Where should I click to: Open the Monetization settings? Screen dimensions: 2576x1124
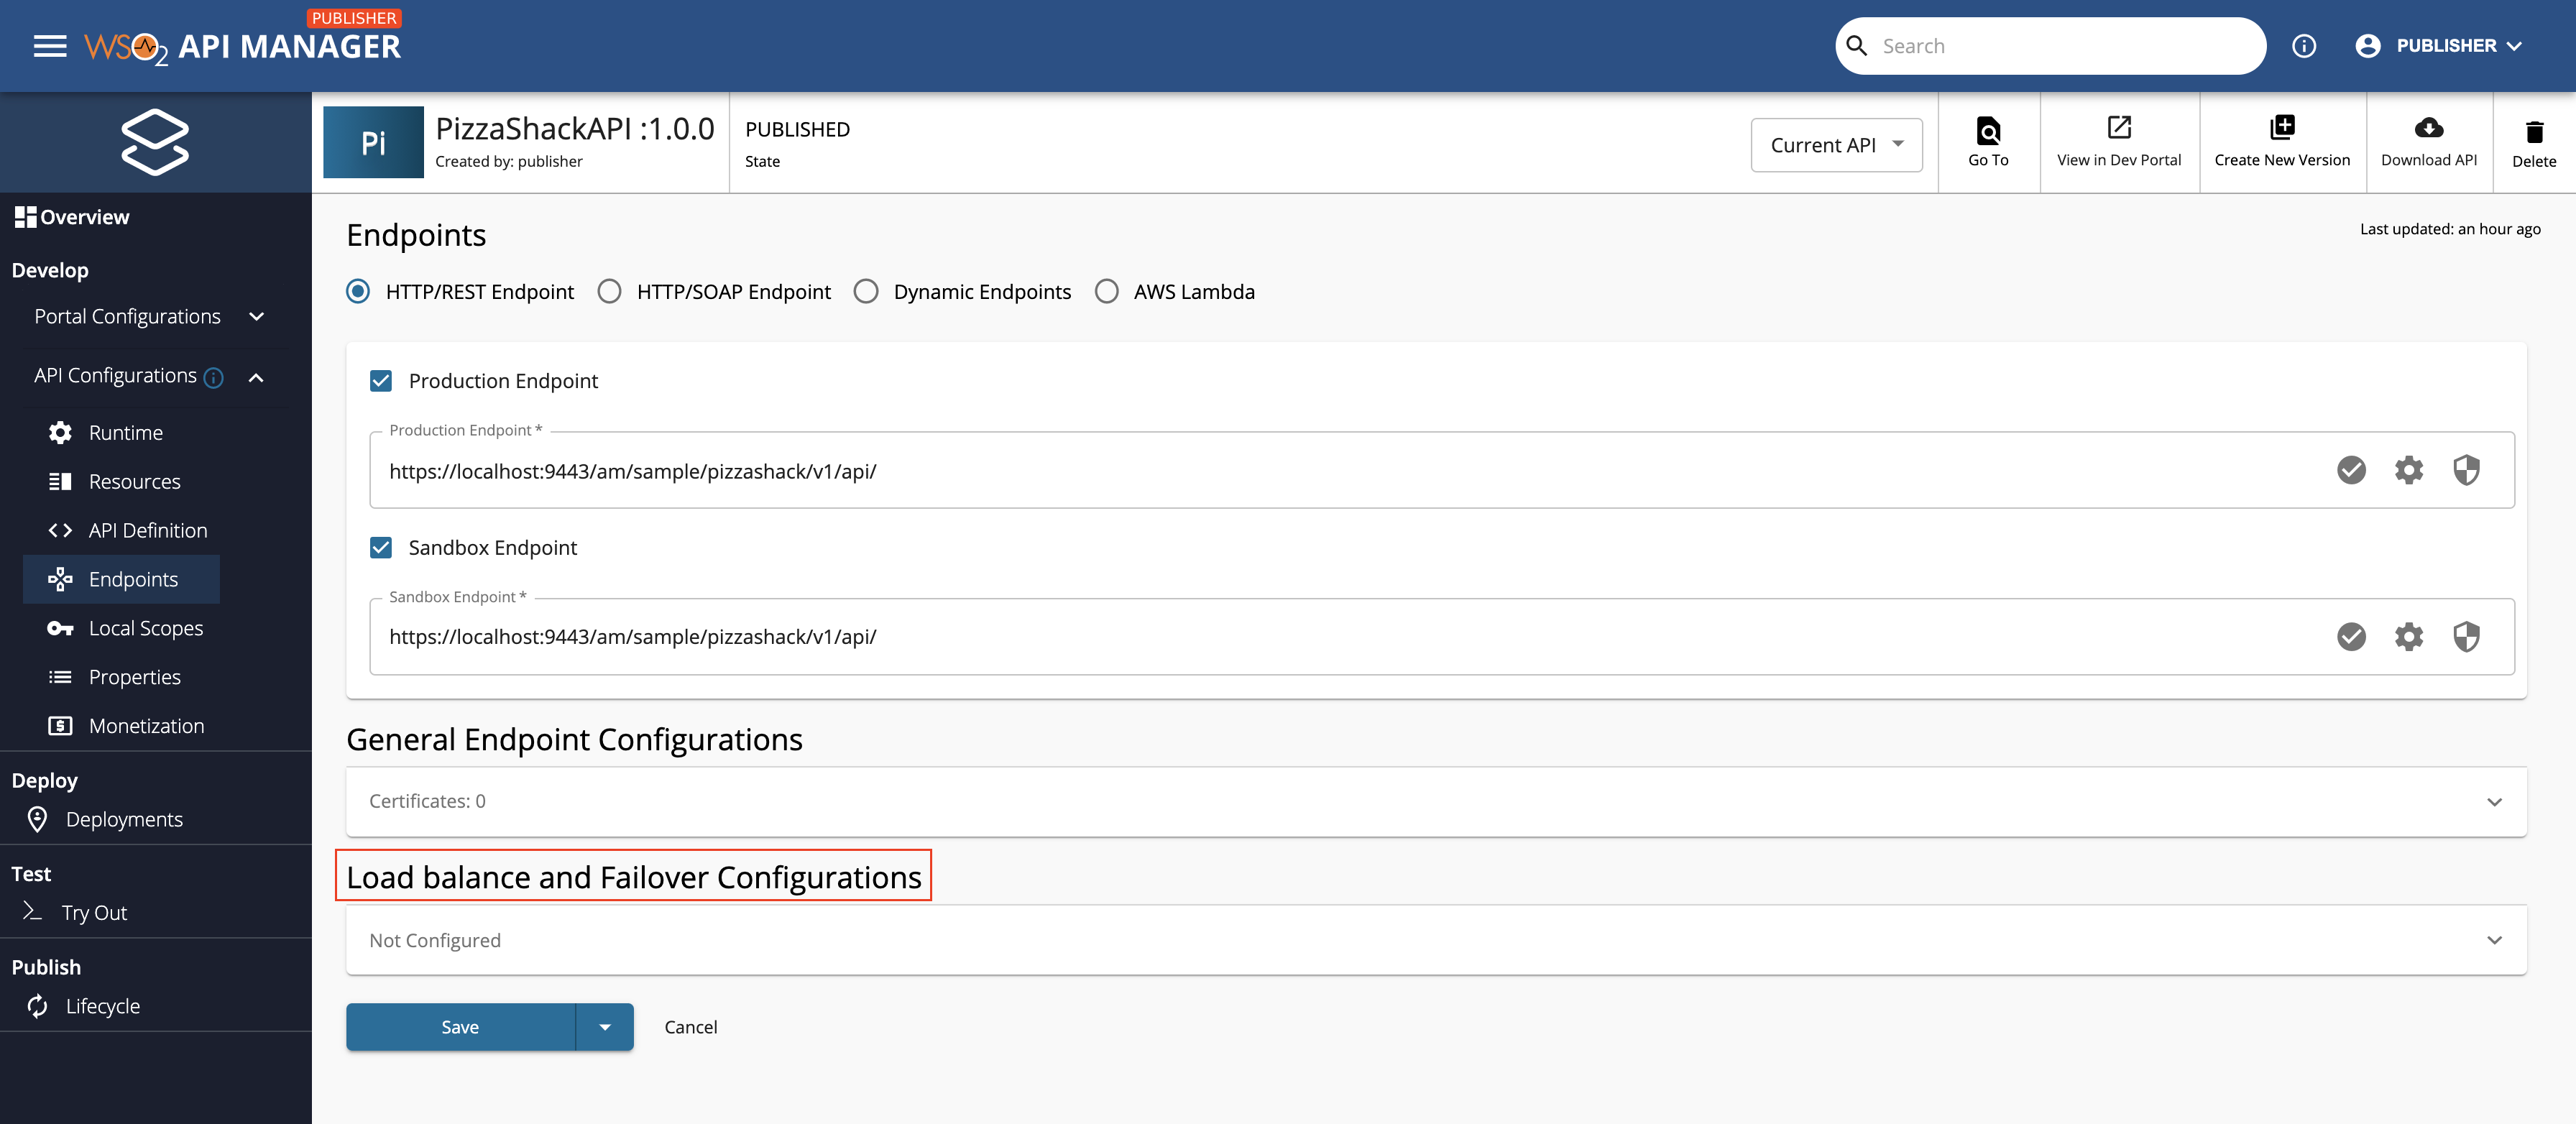(x=146, y=725)
